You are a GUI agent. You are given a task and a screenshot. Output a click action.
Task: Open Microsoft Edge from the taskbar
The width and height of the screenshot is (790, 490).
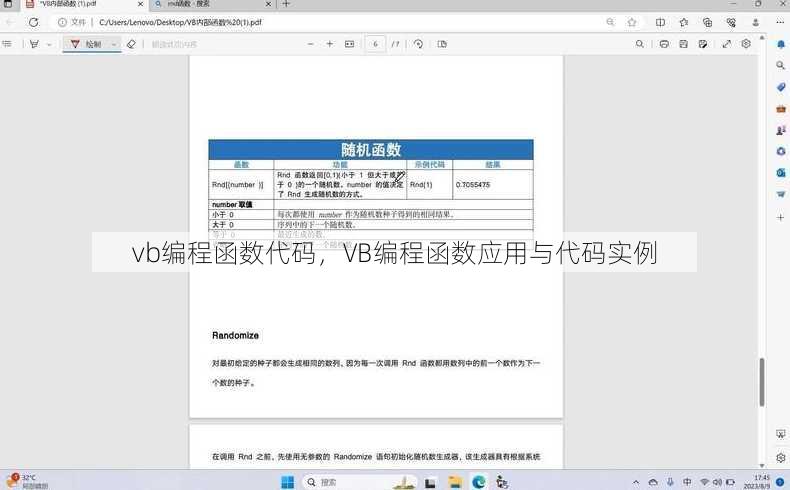(x=479, y=482)
